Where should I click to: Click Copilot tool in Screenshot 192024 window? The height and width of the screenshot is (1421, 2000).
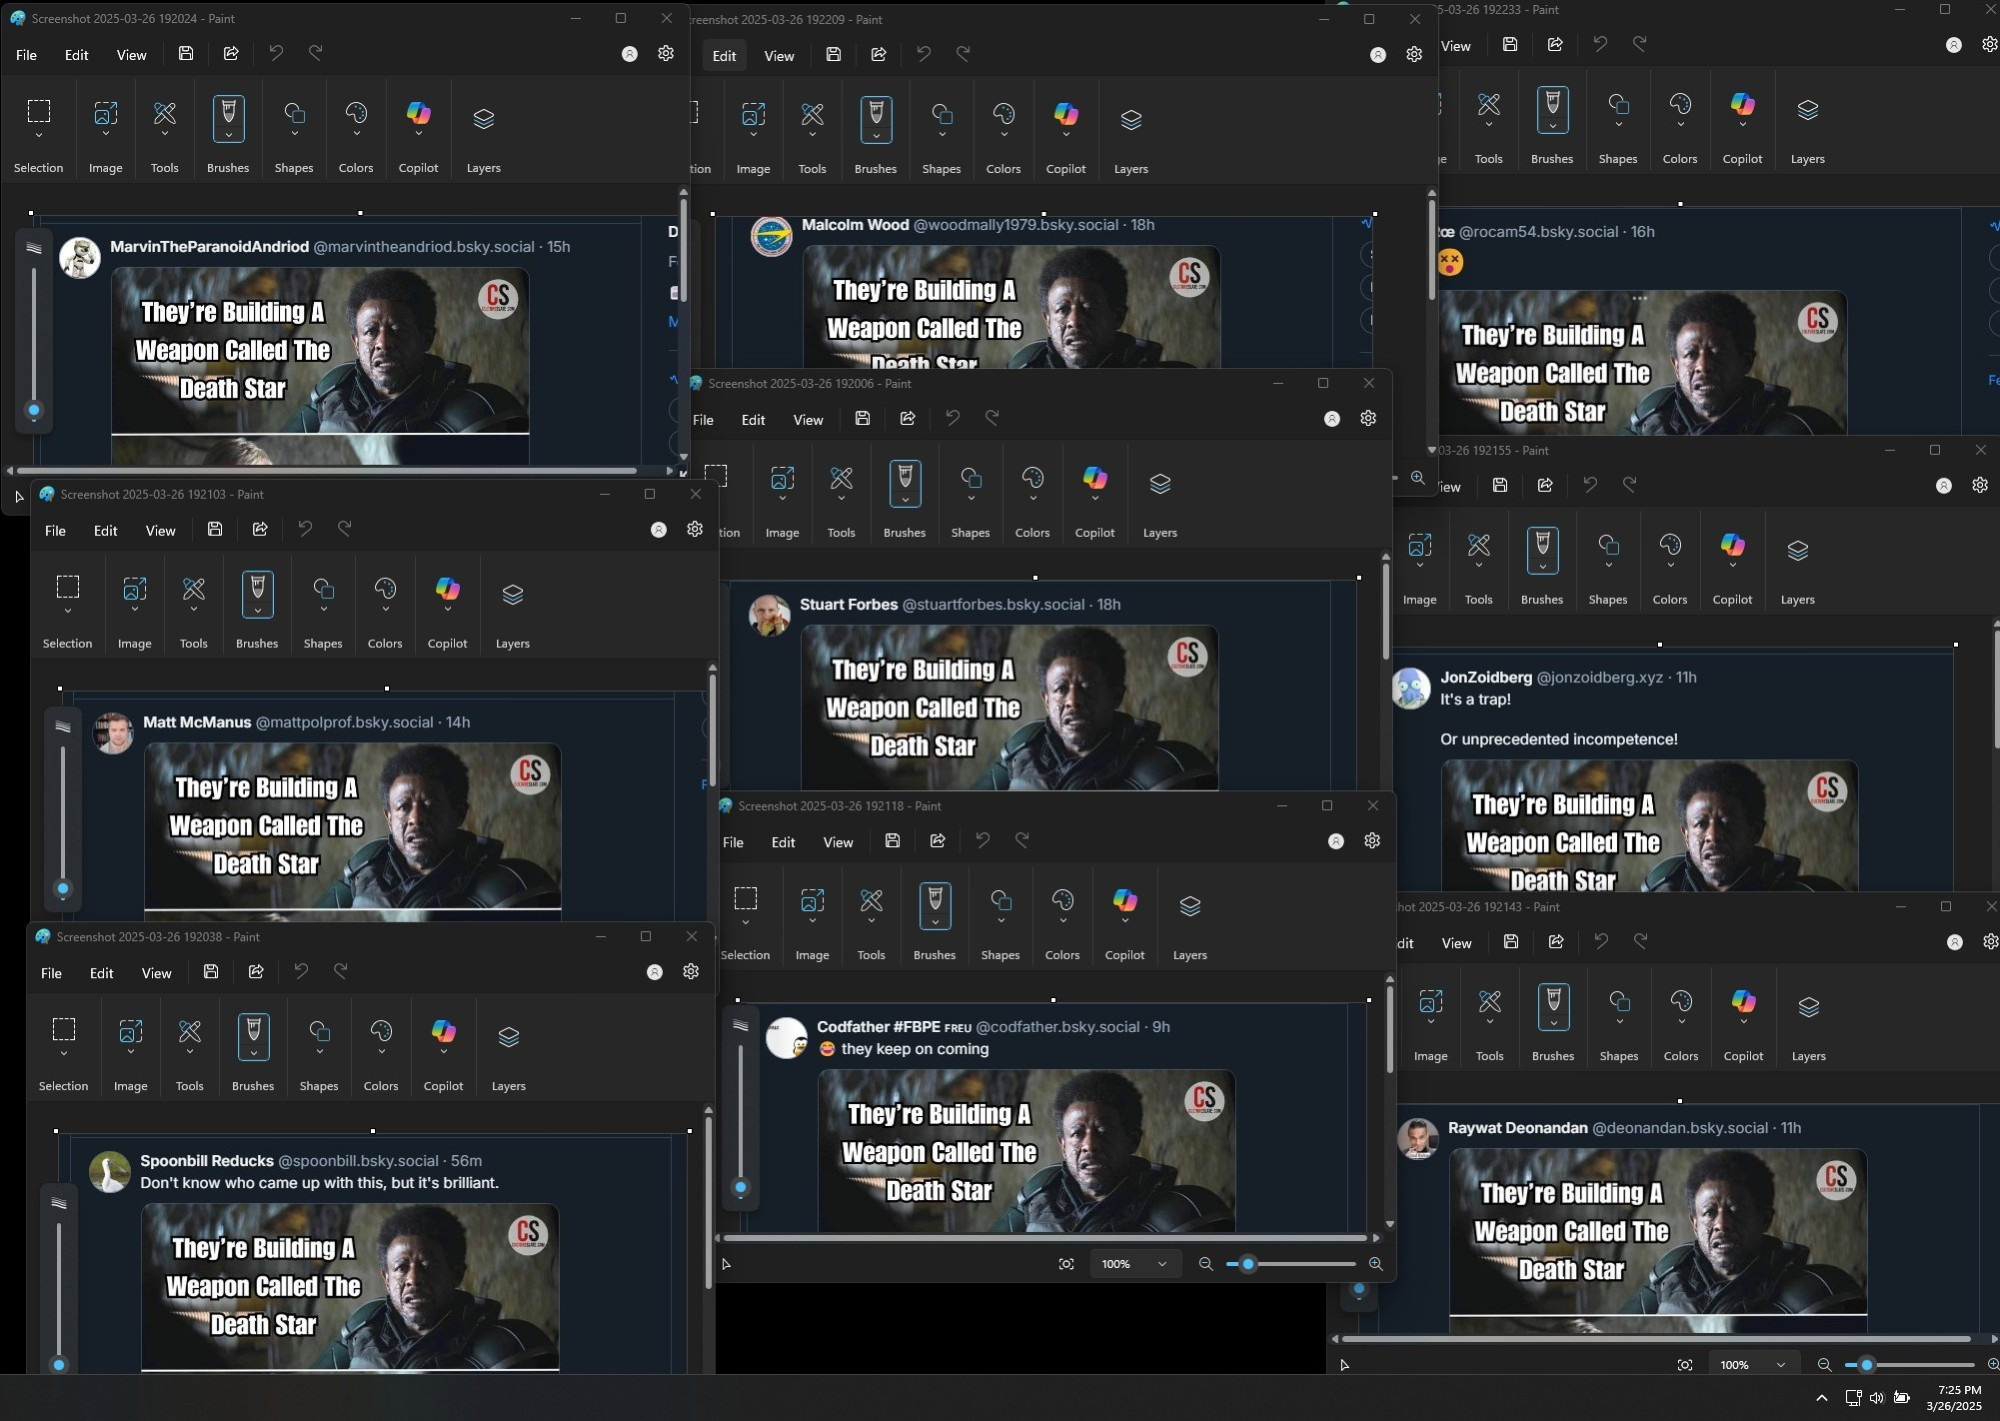pyautogui.click(x=418, y=114)
